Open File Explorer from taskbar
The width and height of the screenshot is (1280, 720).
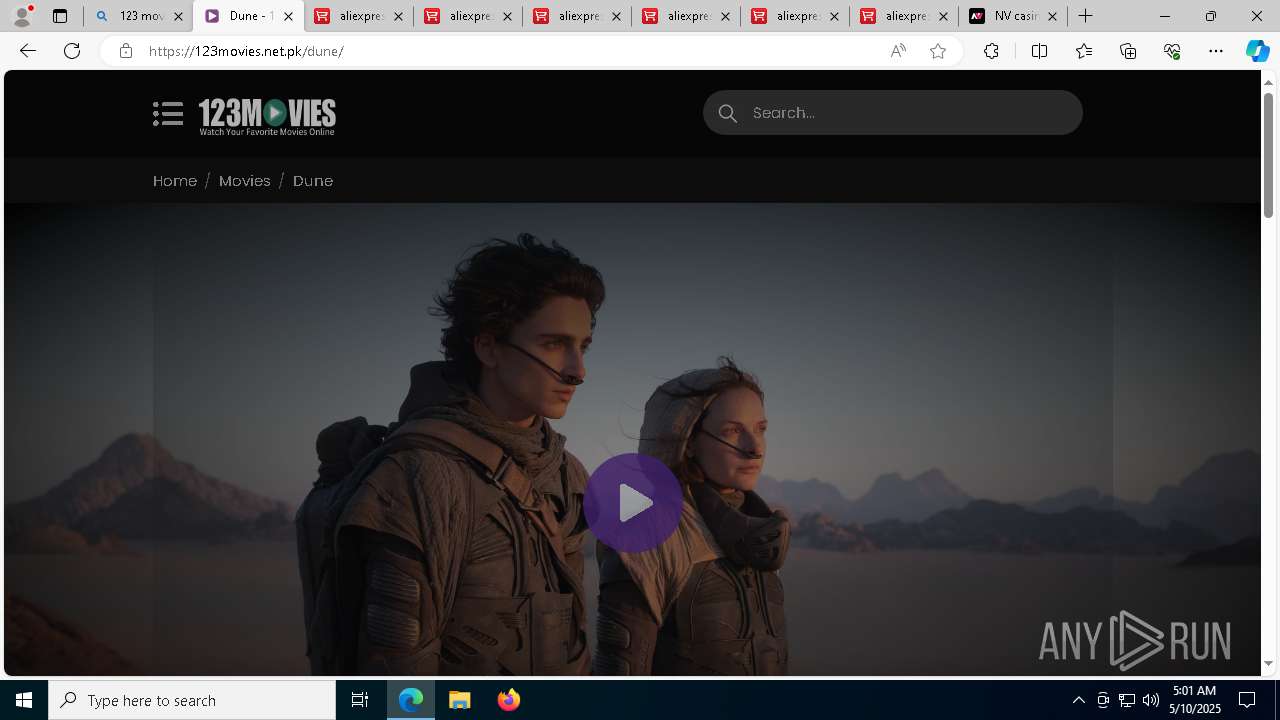coord(460,700)
